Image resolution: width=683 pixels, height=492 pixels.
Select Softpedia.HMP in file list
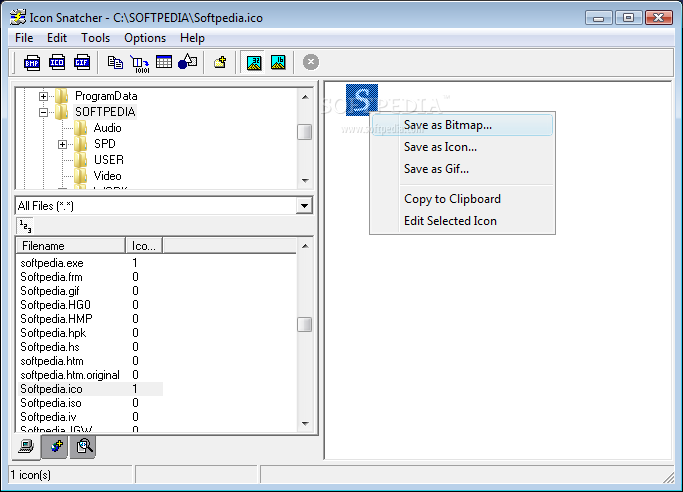click(56, 319)
